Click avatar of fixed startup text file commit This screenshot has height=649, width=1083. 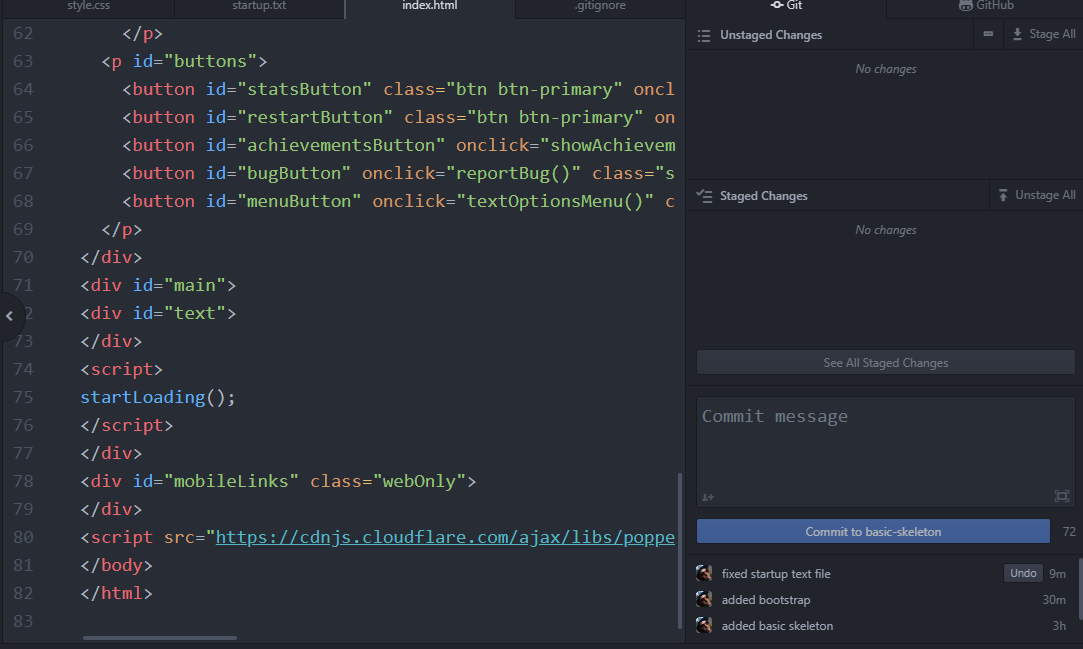(704, 573)
